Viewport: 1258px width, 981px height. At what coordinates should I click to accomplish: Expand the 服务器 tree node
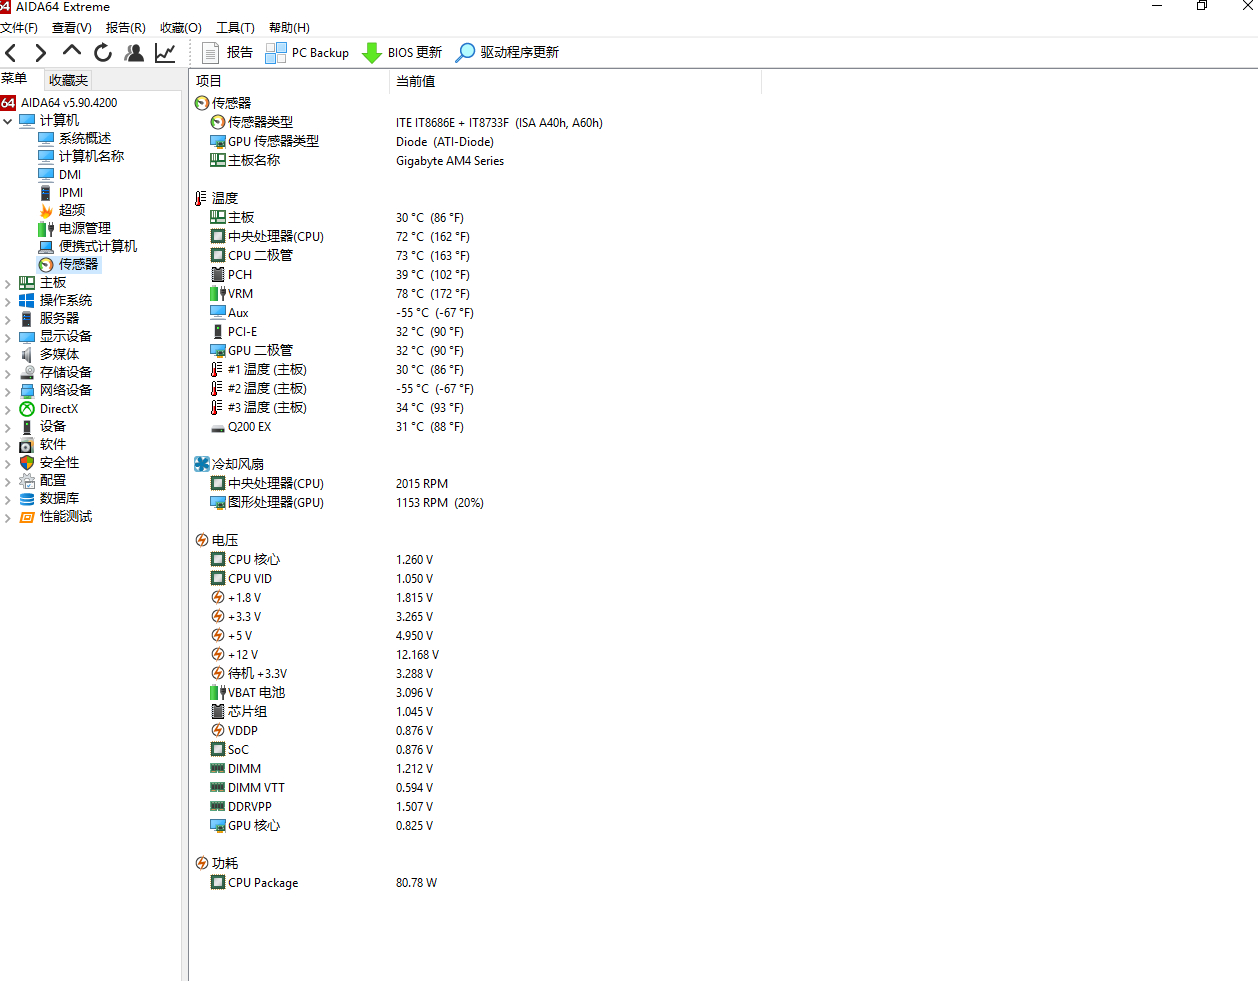[8, 319]
